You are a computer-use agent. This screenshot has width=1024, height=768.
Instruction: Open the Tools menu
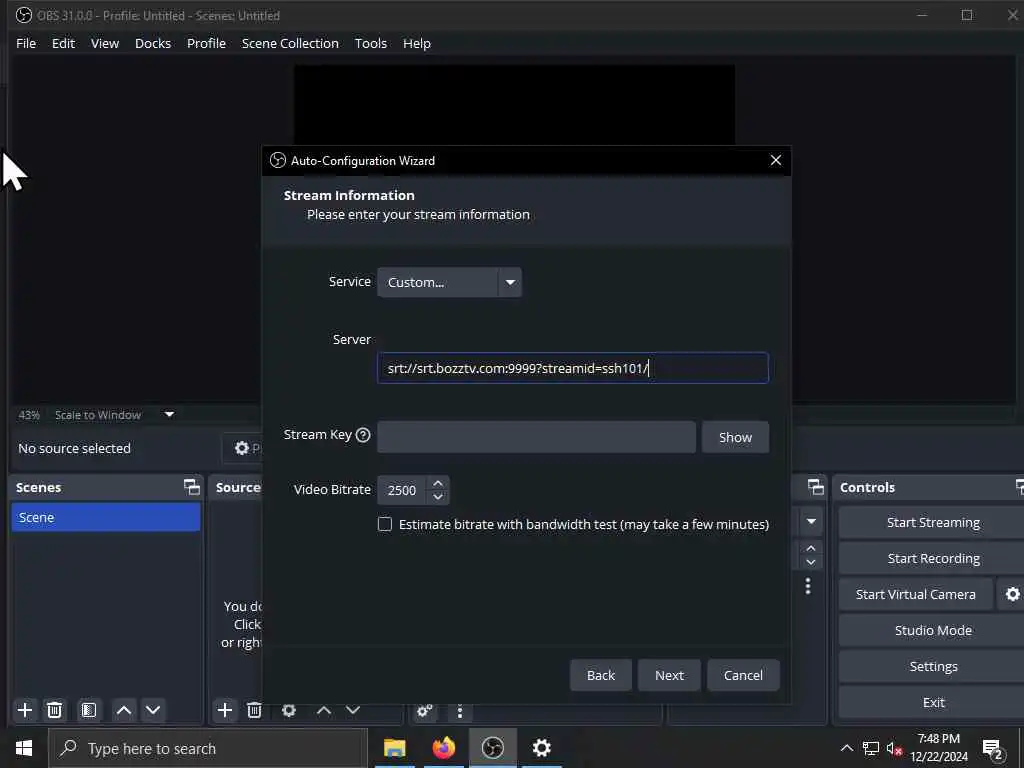click(x=370, y=43)
